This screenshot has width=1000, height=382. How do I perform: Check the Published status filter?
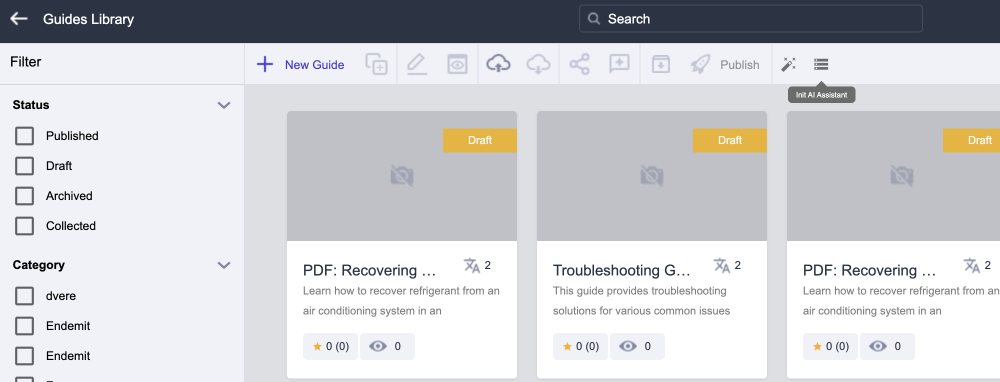[x=24, y=136]
